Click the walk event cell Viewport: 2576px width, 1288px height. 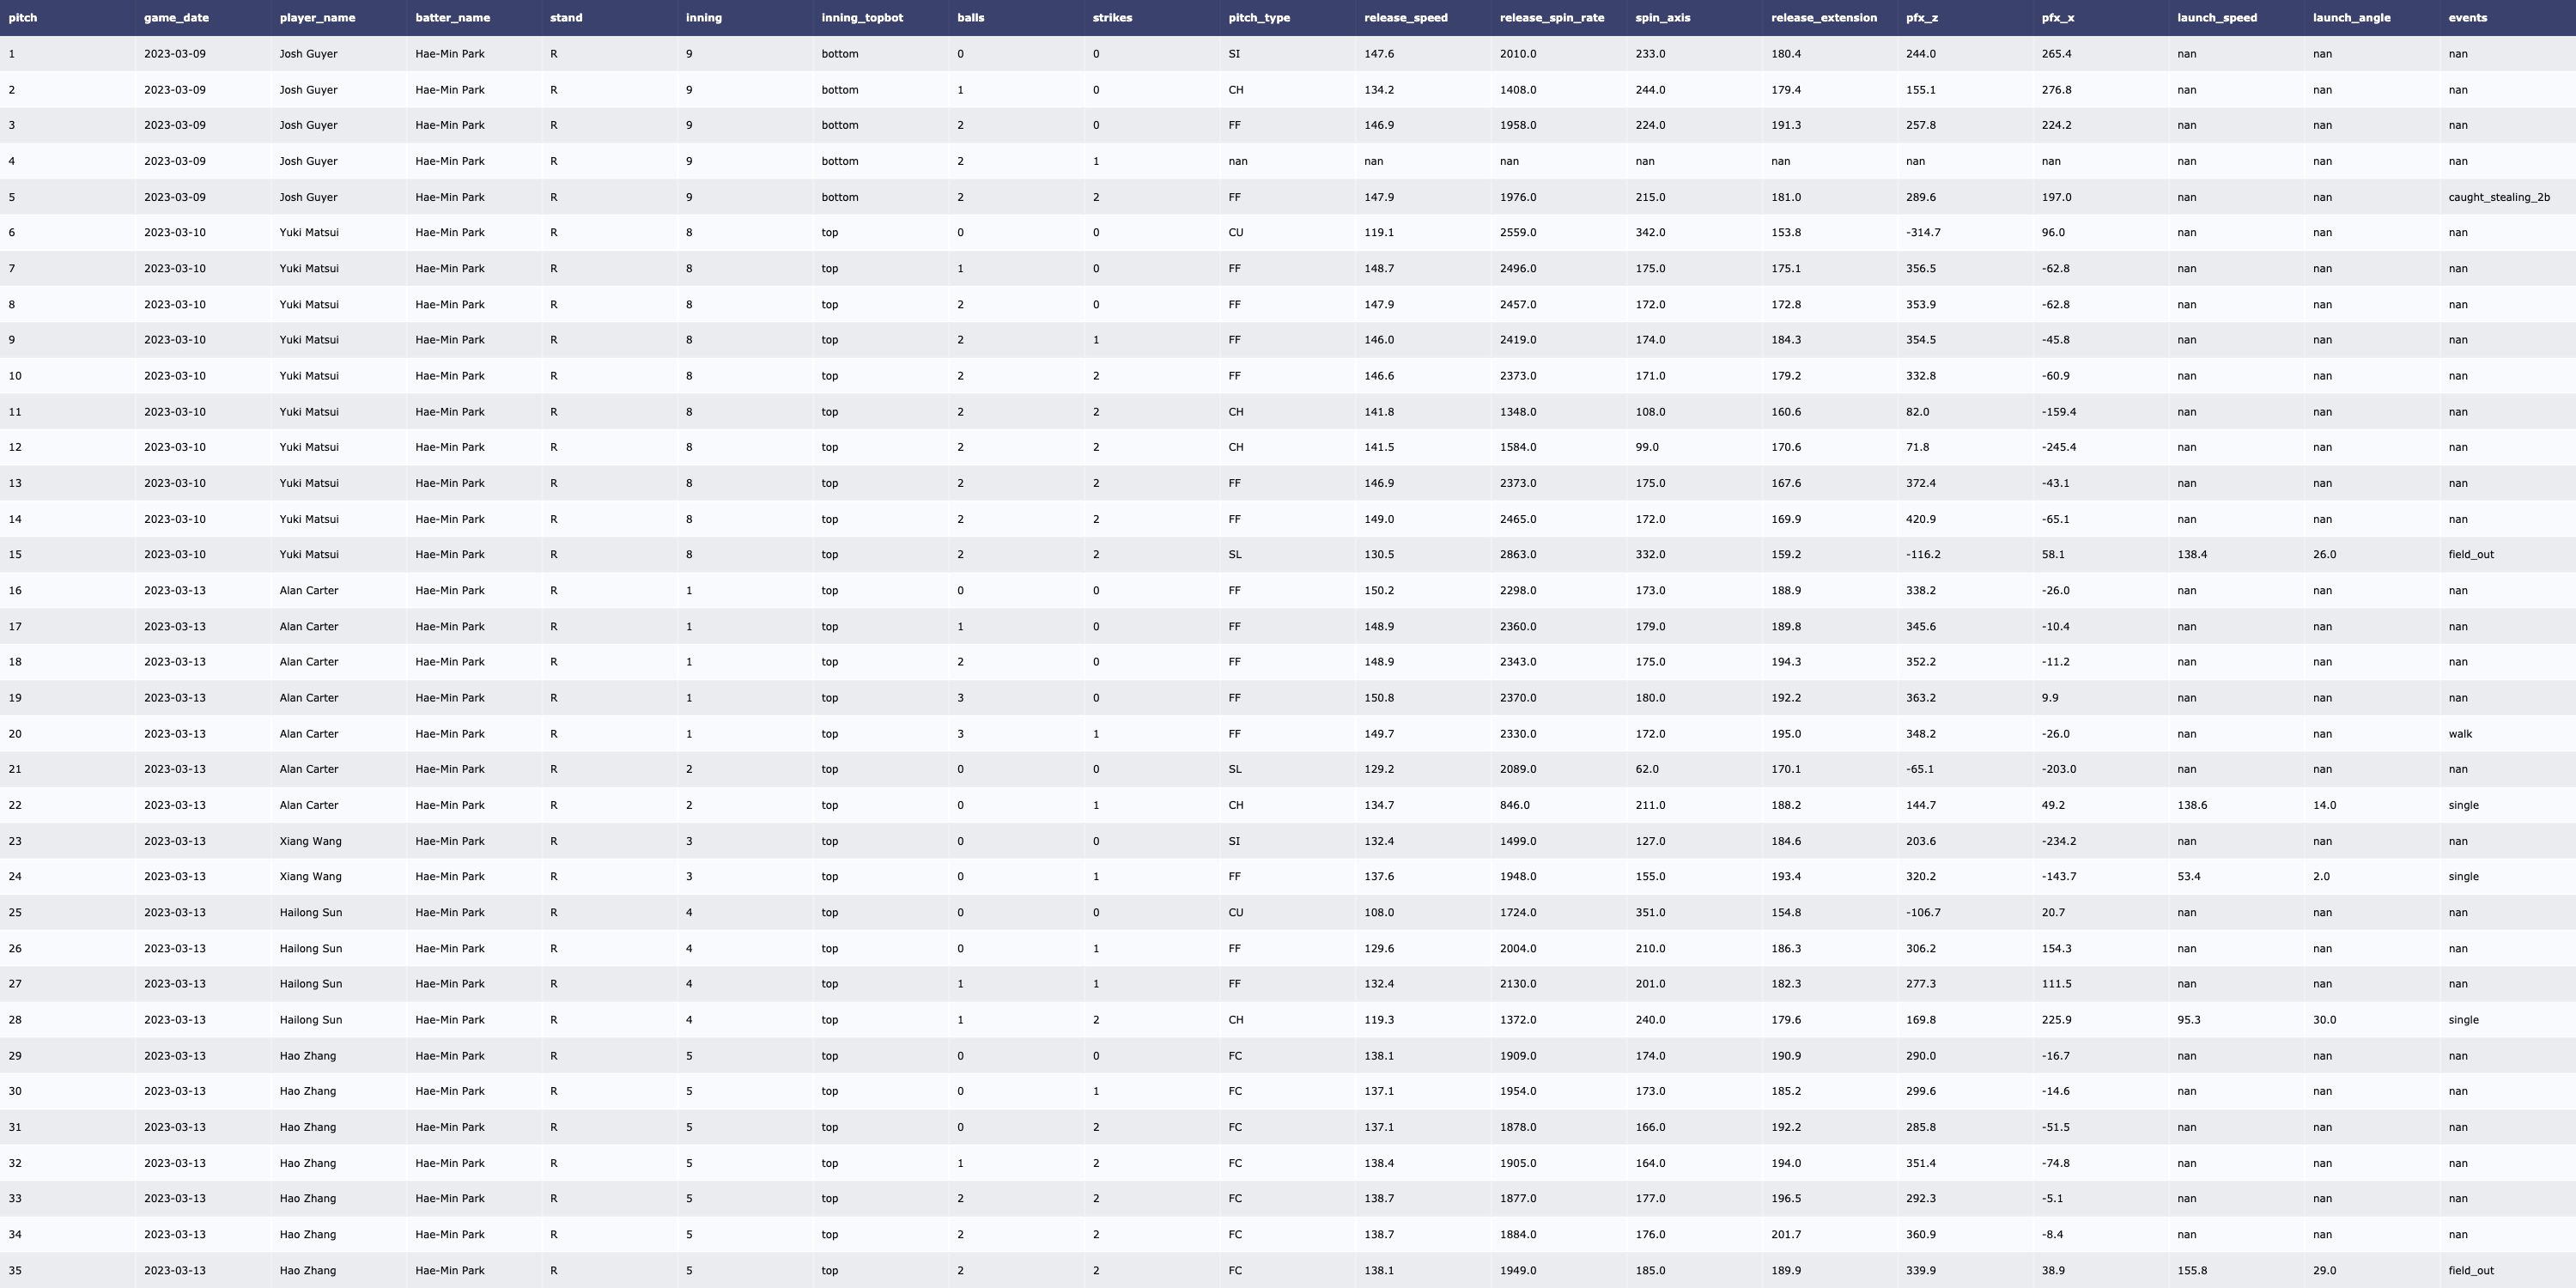click(2460, 734)
